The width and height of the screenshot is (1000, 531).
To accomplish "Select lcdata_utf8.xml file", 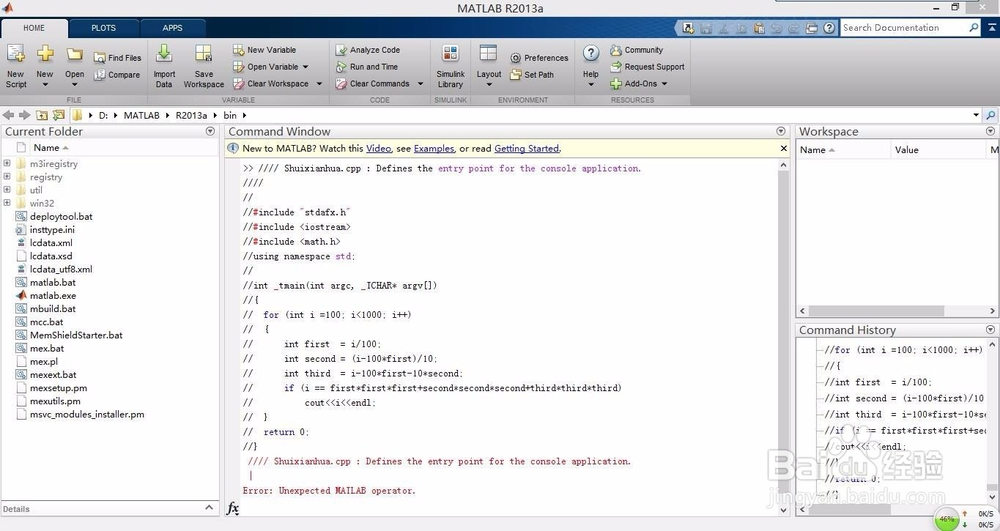I will tap(61, 269).
